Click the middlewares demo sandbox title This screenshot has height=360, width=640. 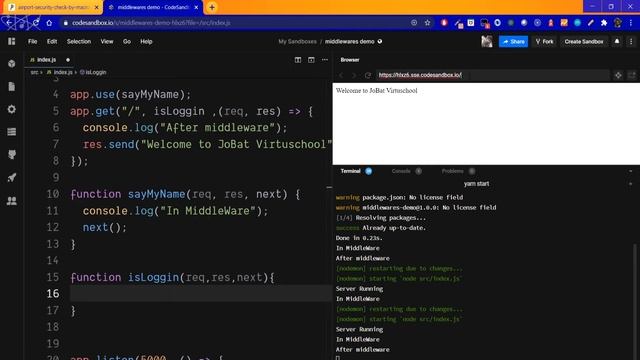coord(350,41)
